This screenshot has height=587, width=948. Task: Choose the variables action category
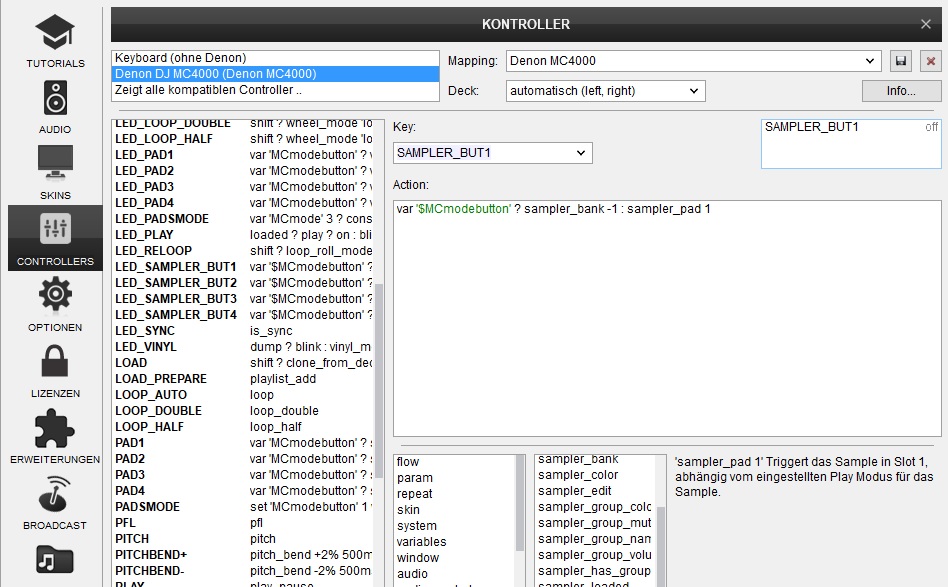[455, 542]
